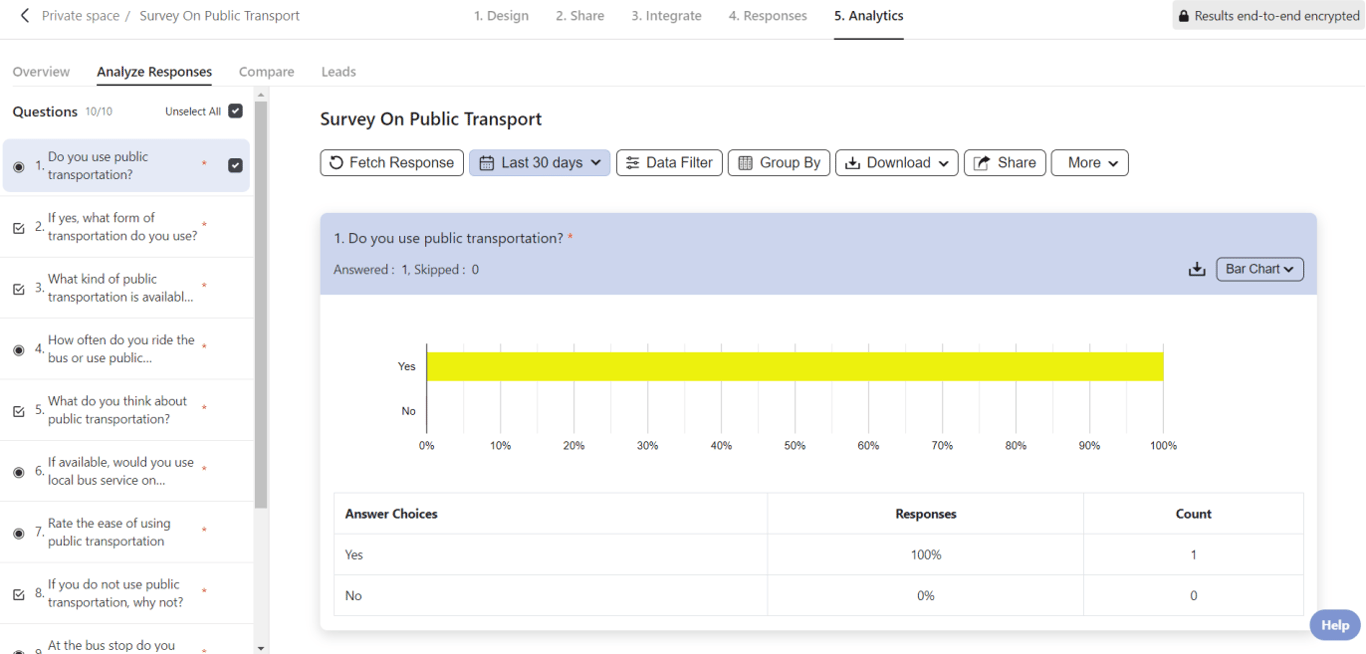Click the yellow Yes bar in chart
1366x654 pixels.
pos(795,366)
